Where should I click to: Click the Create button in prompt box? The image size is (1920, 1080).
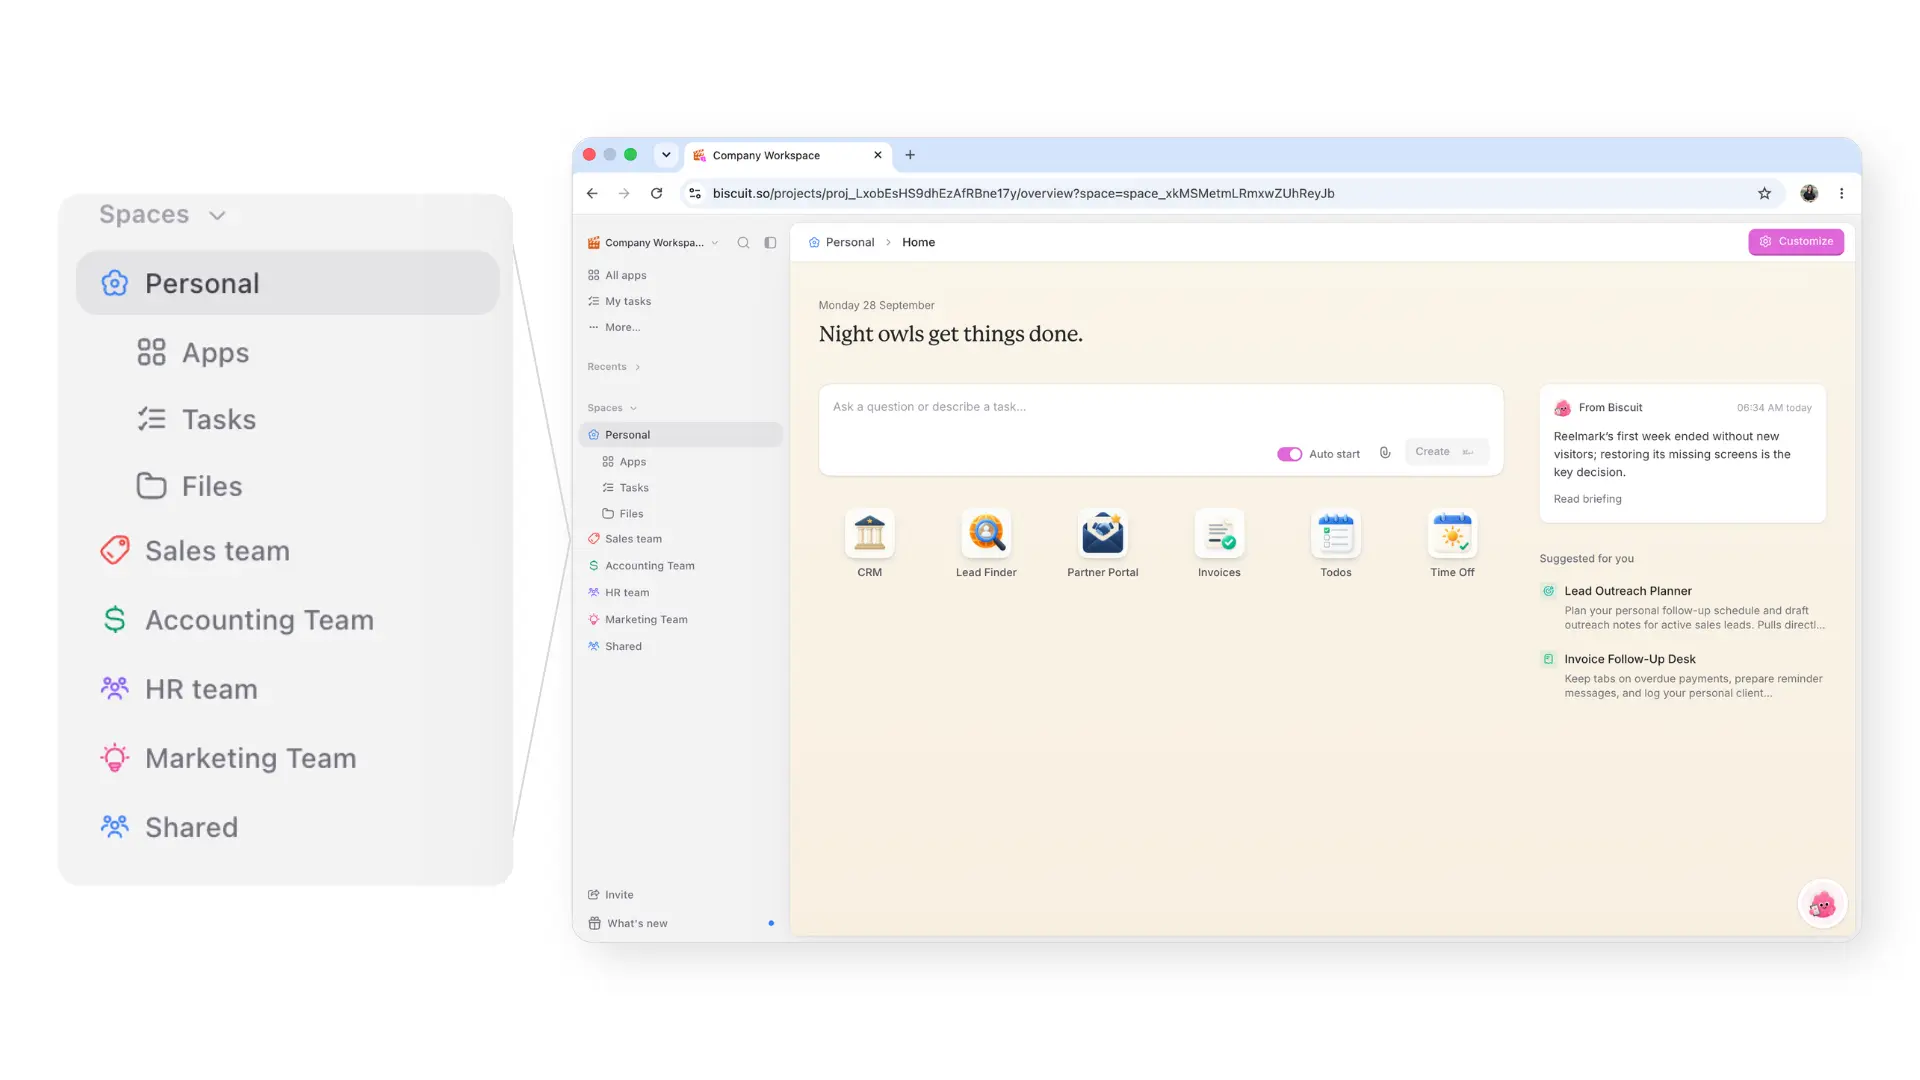click(1445, 452)
